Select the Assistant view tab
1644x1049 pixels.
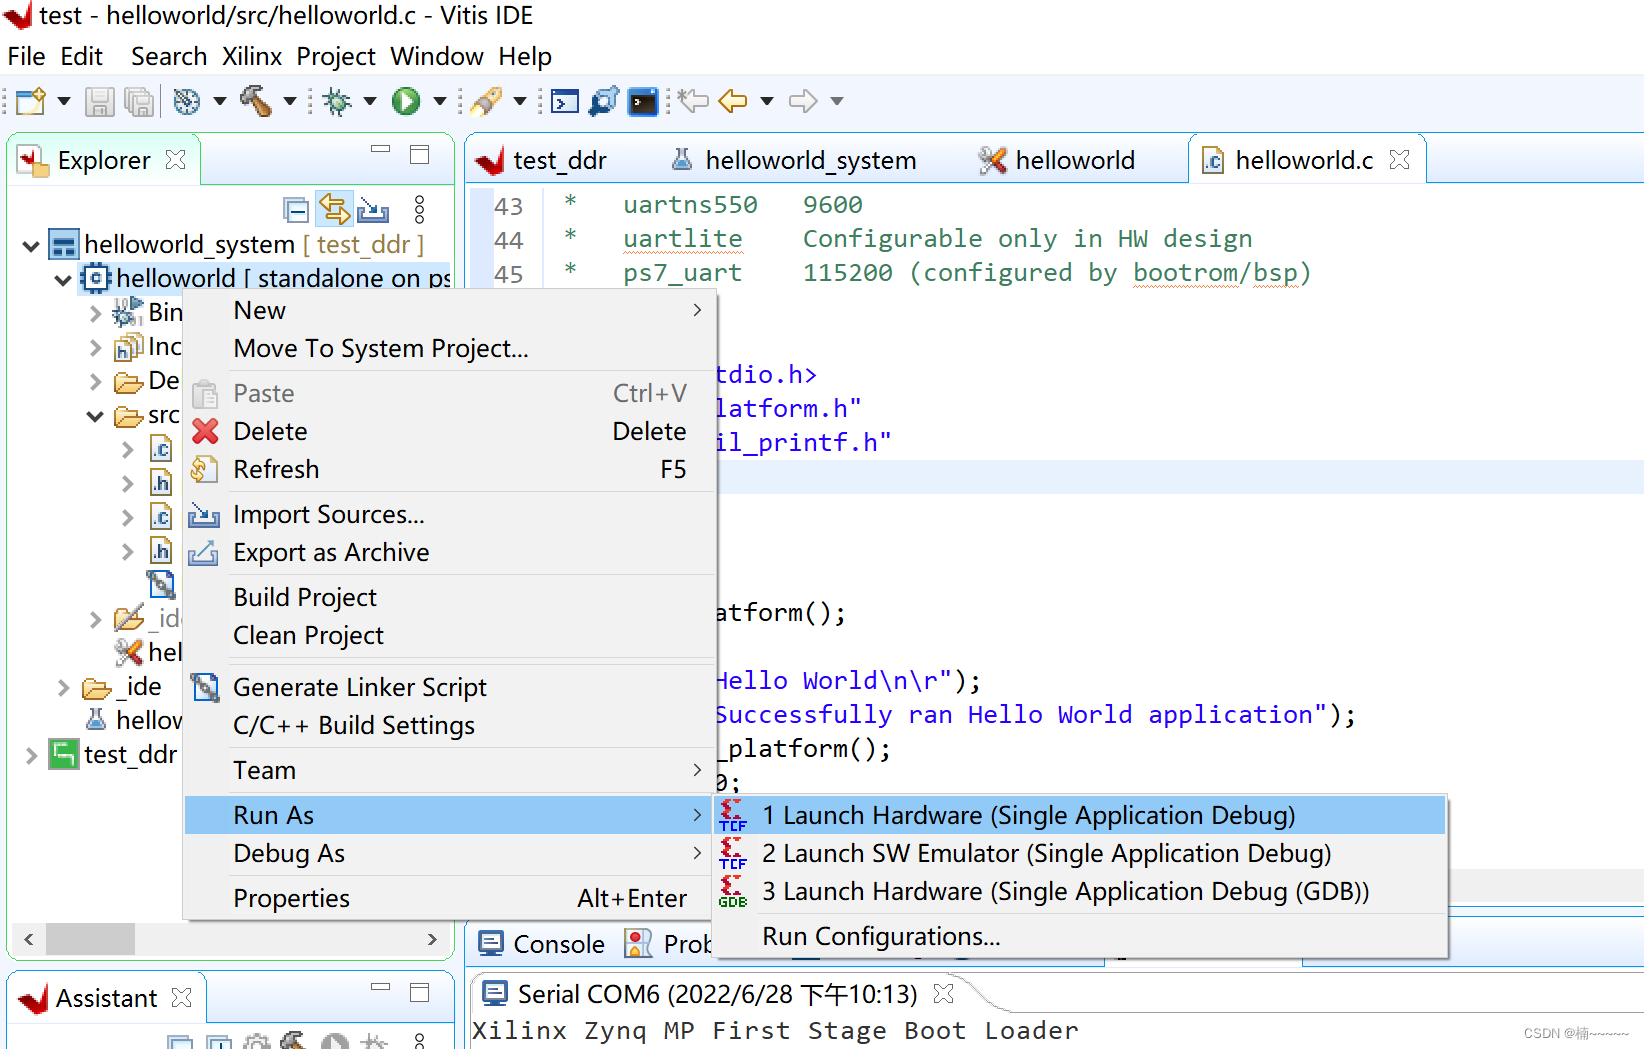click(x=104, y=998)
